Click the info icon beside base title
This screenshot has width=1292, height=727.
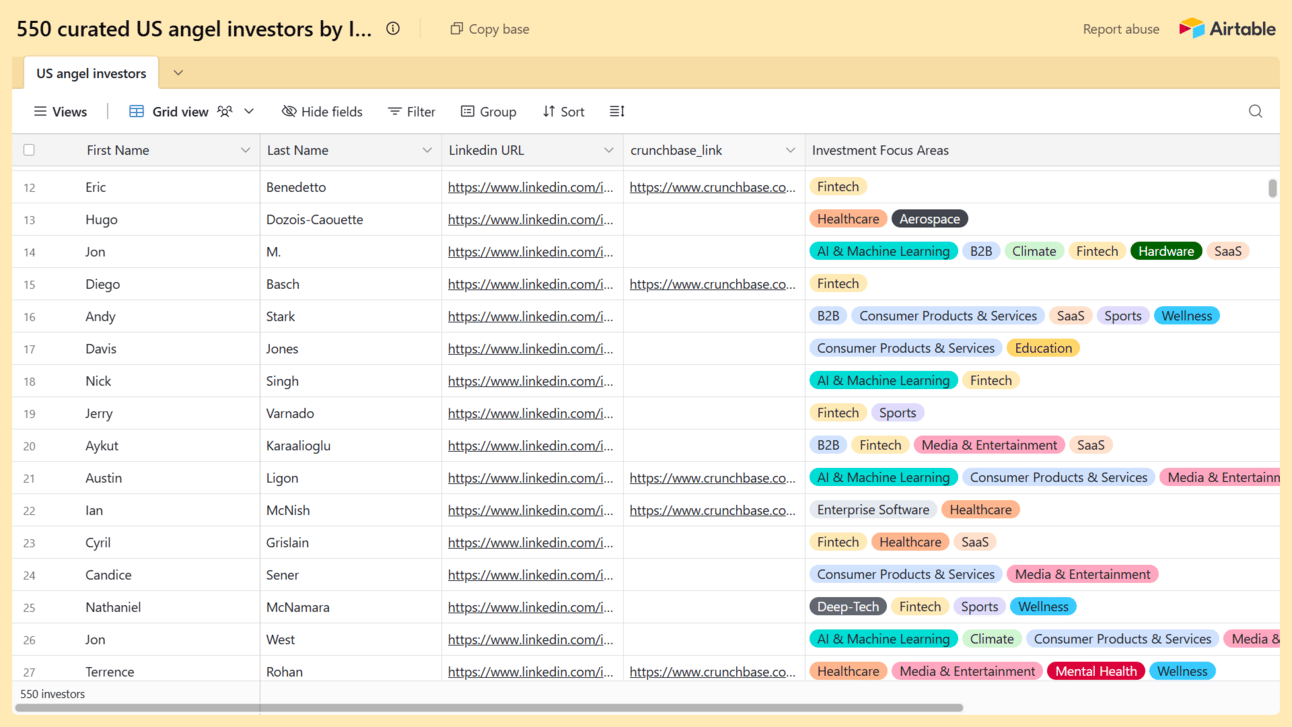click(393, 29)
